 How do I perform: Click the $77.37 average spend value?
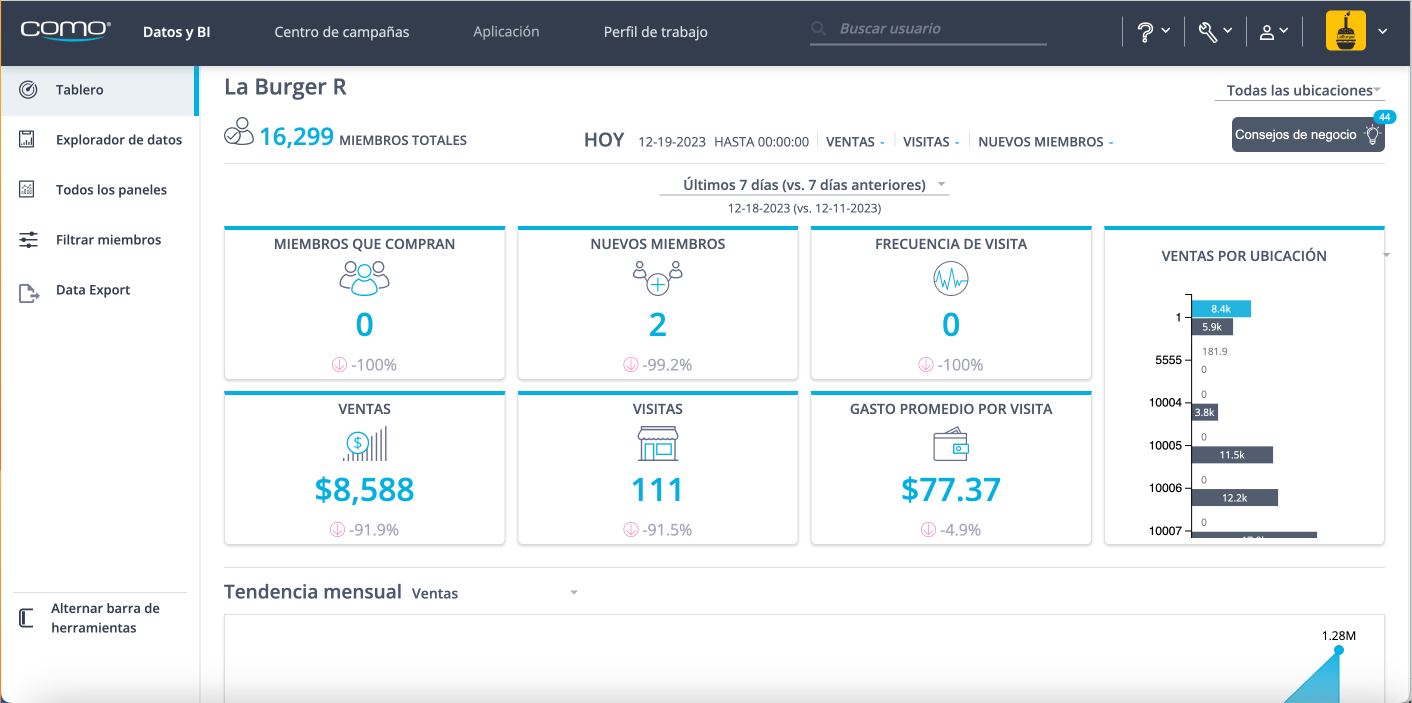tap(950, 490)
